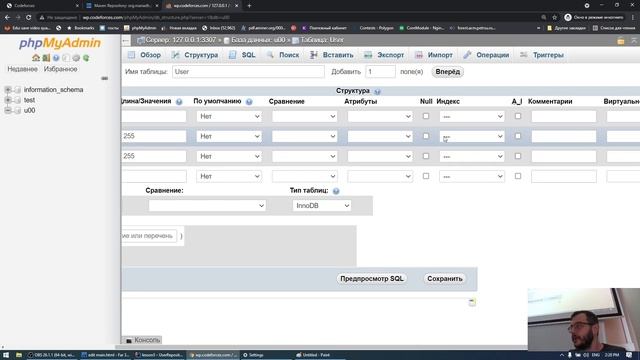Click help icon beside Тип таблиц label
The width and height of the screenshot is (640, 360).
click(x=336, y=191)
